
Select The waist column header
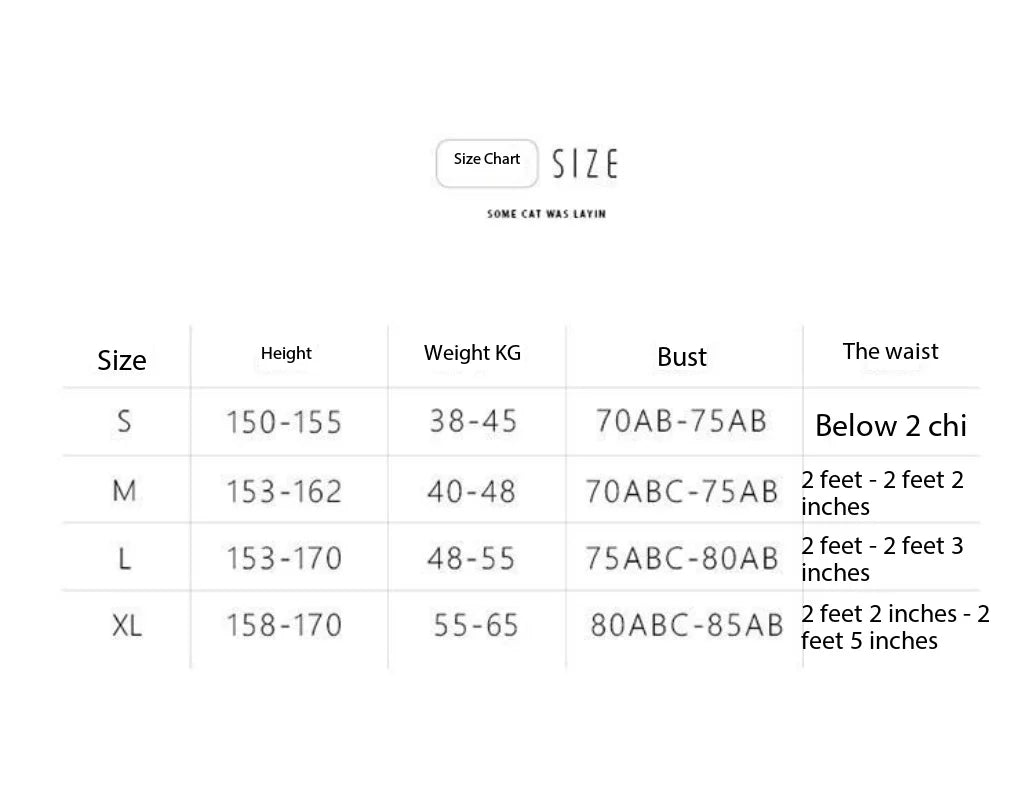point(890,351)
